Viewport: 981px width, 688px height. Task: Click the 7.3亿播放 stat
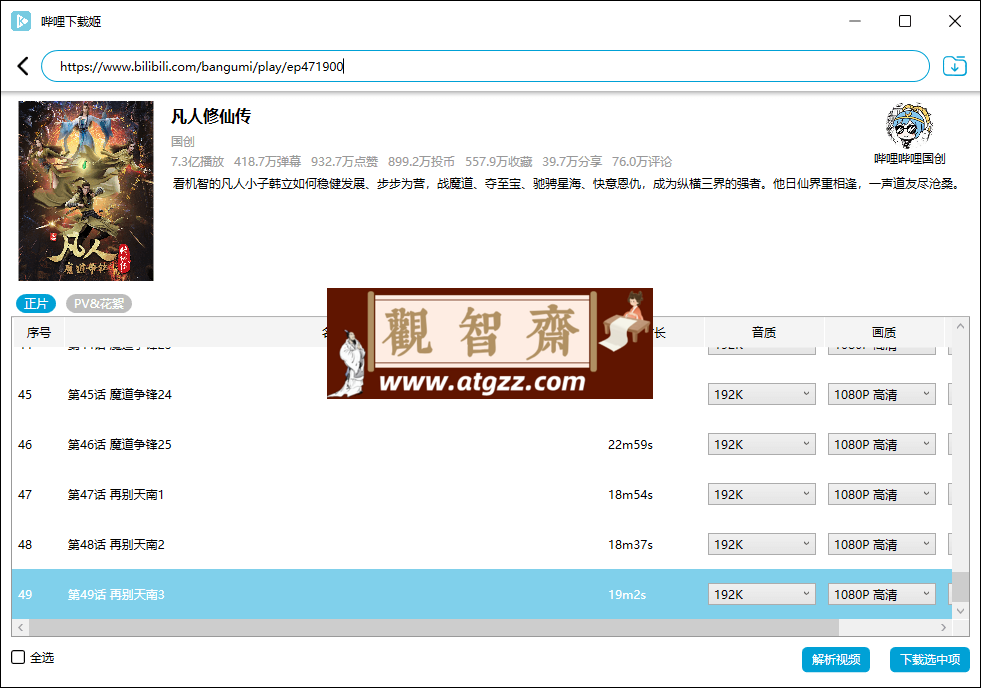click(197, 161)
